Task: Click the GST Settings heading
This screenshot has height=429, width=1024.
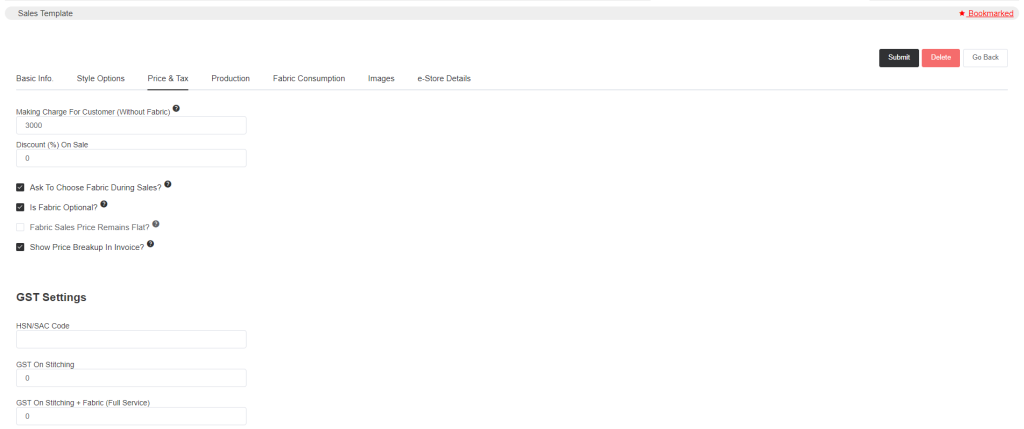Action: (x=51, y=297)
